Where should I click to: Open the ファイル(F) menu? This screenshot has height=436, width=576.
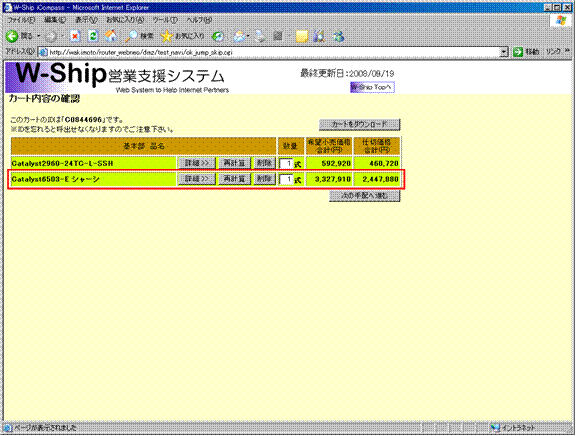pos(22,20)
